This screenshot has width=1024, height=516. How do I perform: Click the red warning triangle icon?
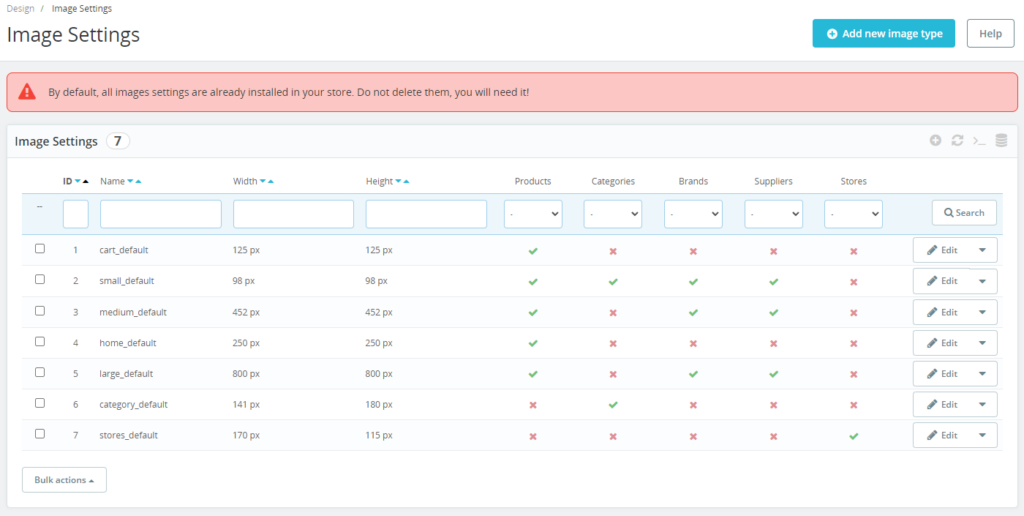[27, 91]
